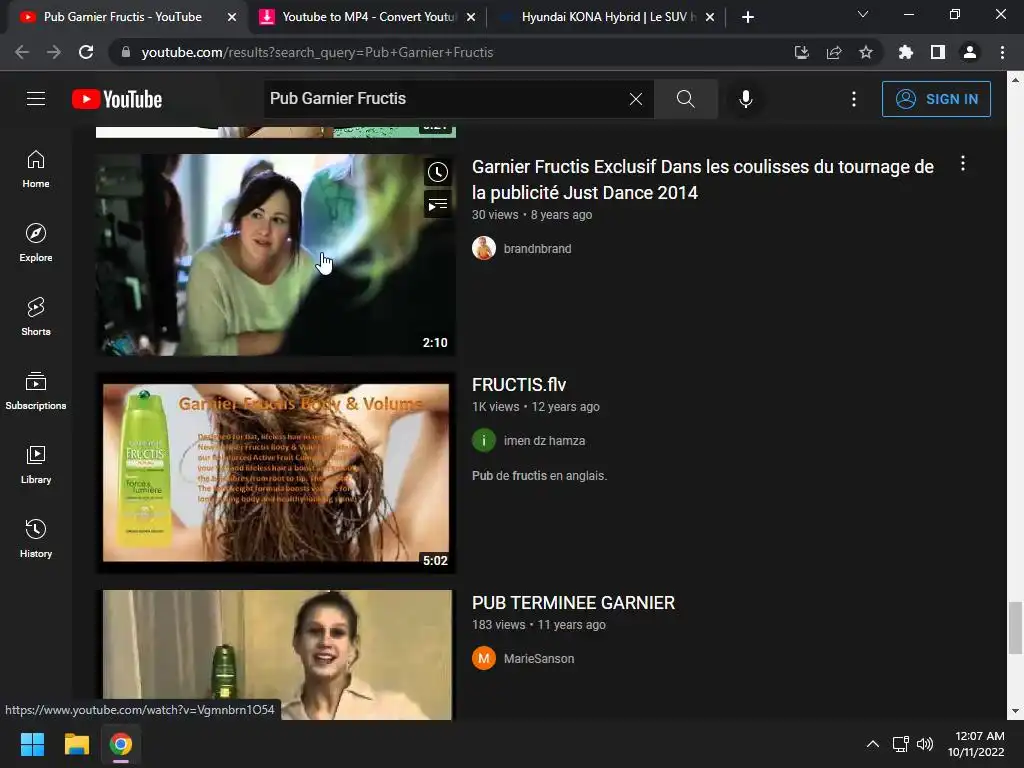Open volume control in system tray
This screenshot has height=768, width=1024.
point(925,744)
